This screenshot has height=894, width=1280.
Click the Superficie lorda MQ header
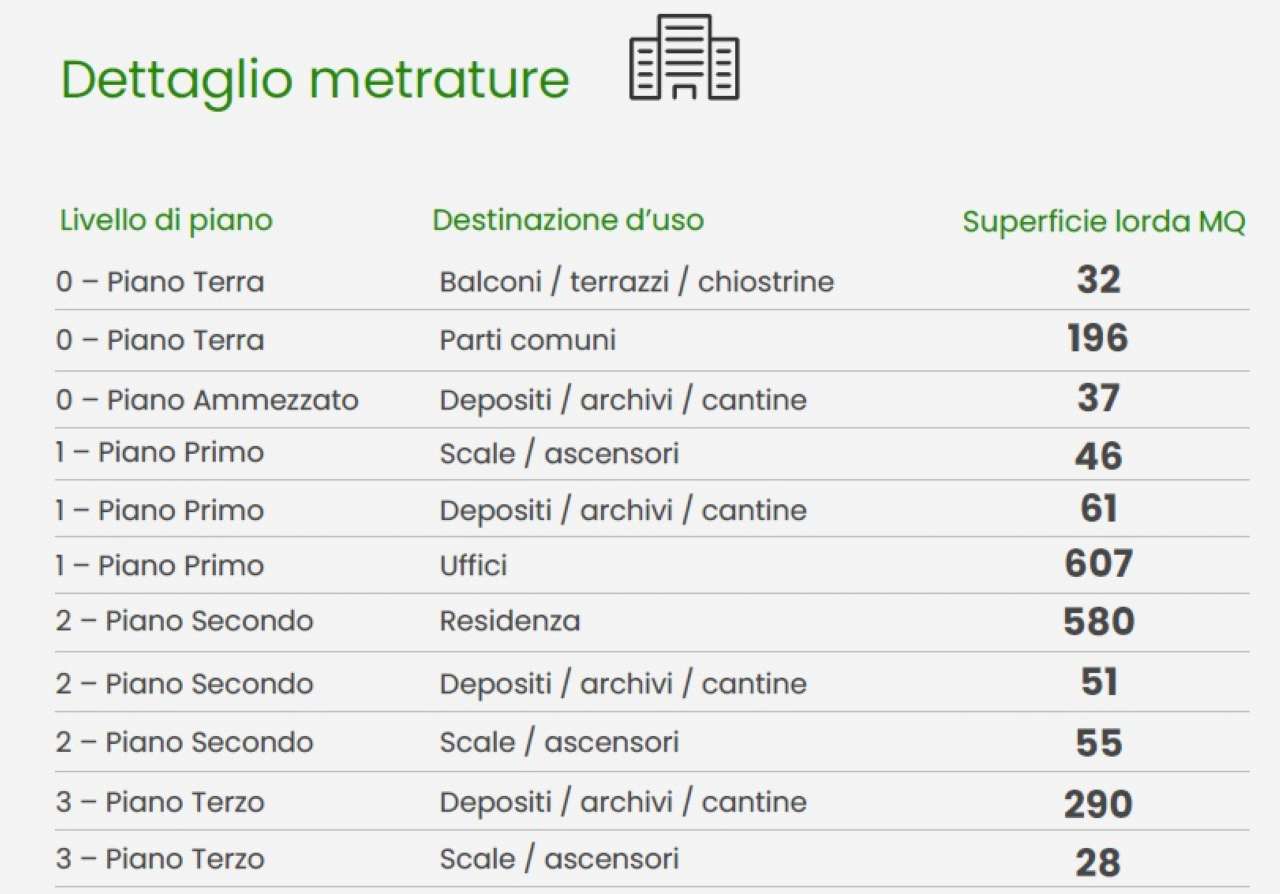click(1104, 222)
